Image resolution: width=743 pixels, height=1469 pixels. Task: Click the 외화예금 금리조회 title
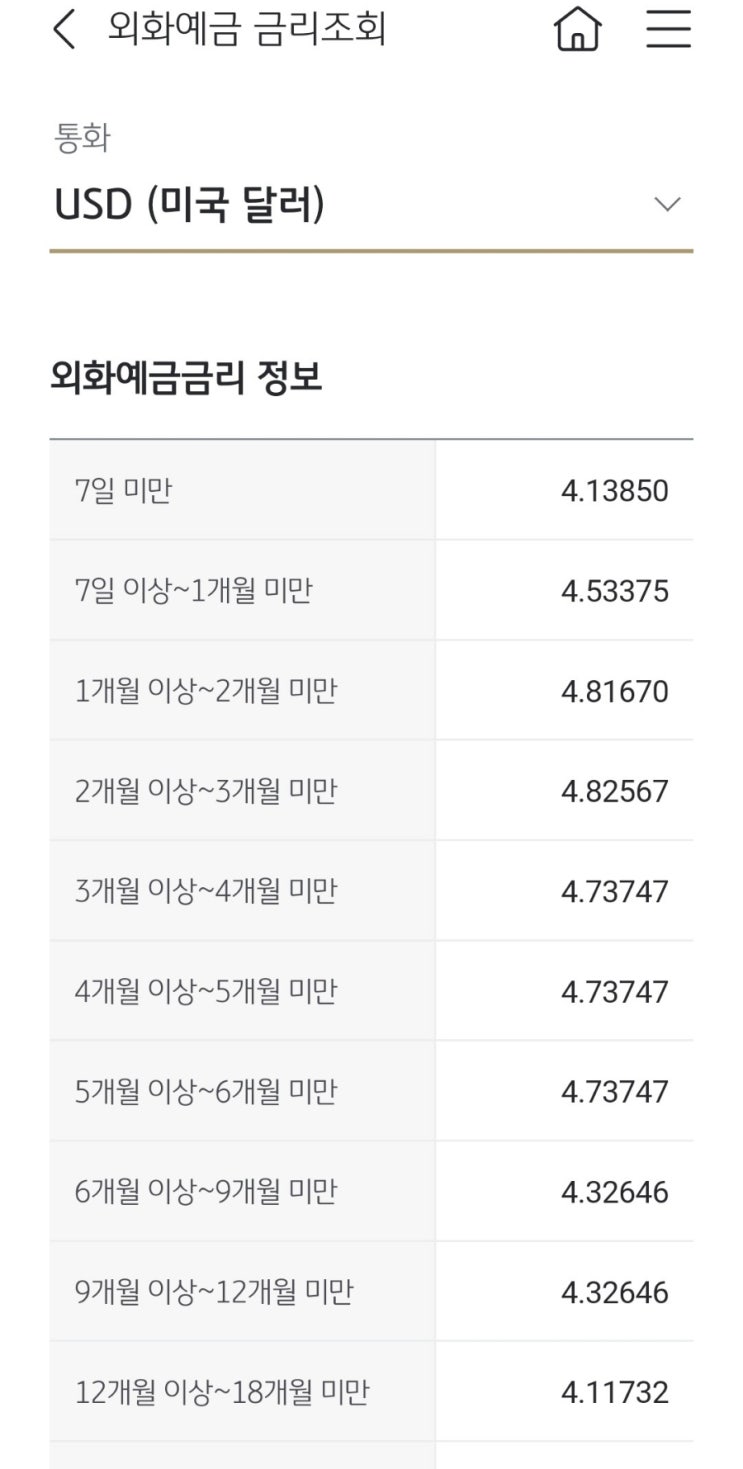point(247,30)
